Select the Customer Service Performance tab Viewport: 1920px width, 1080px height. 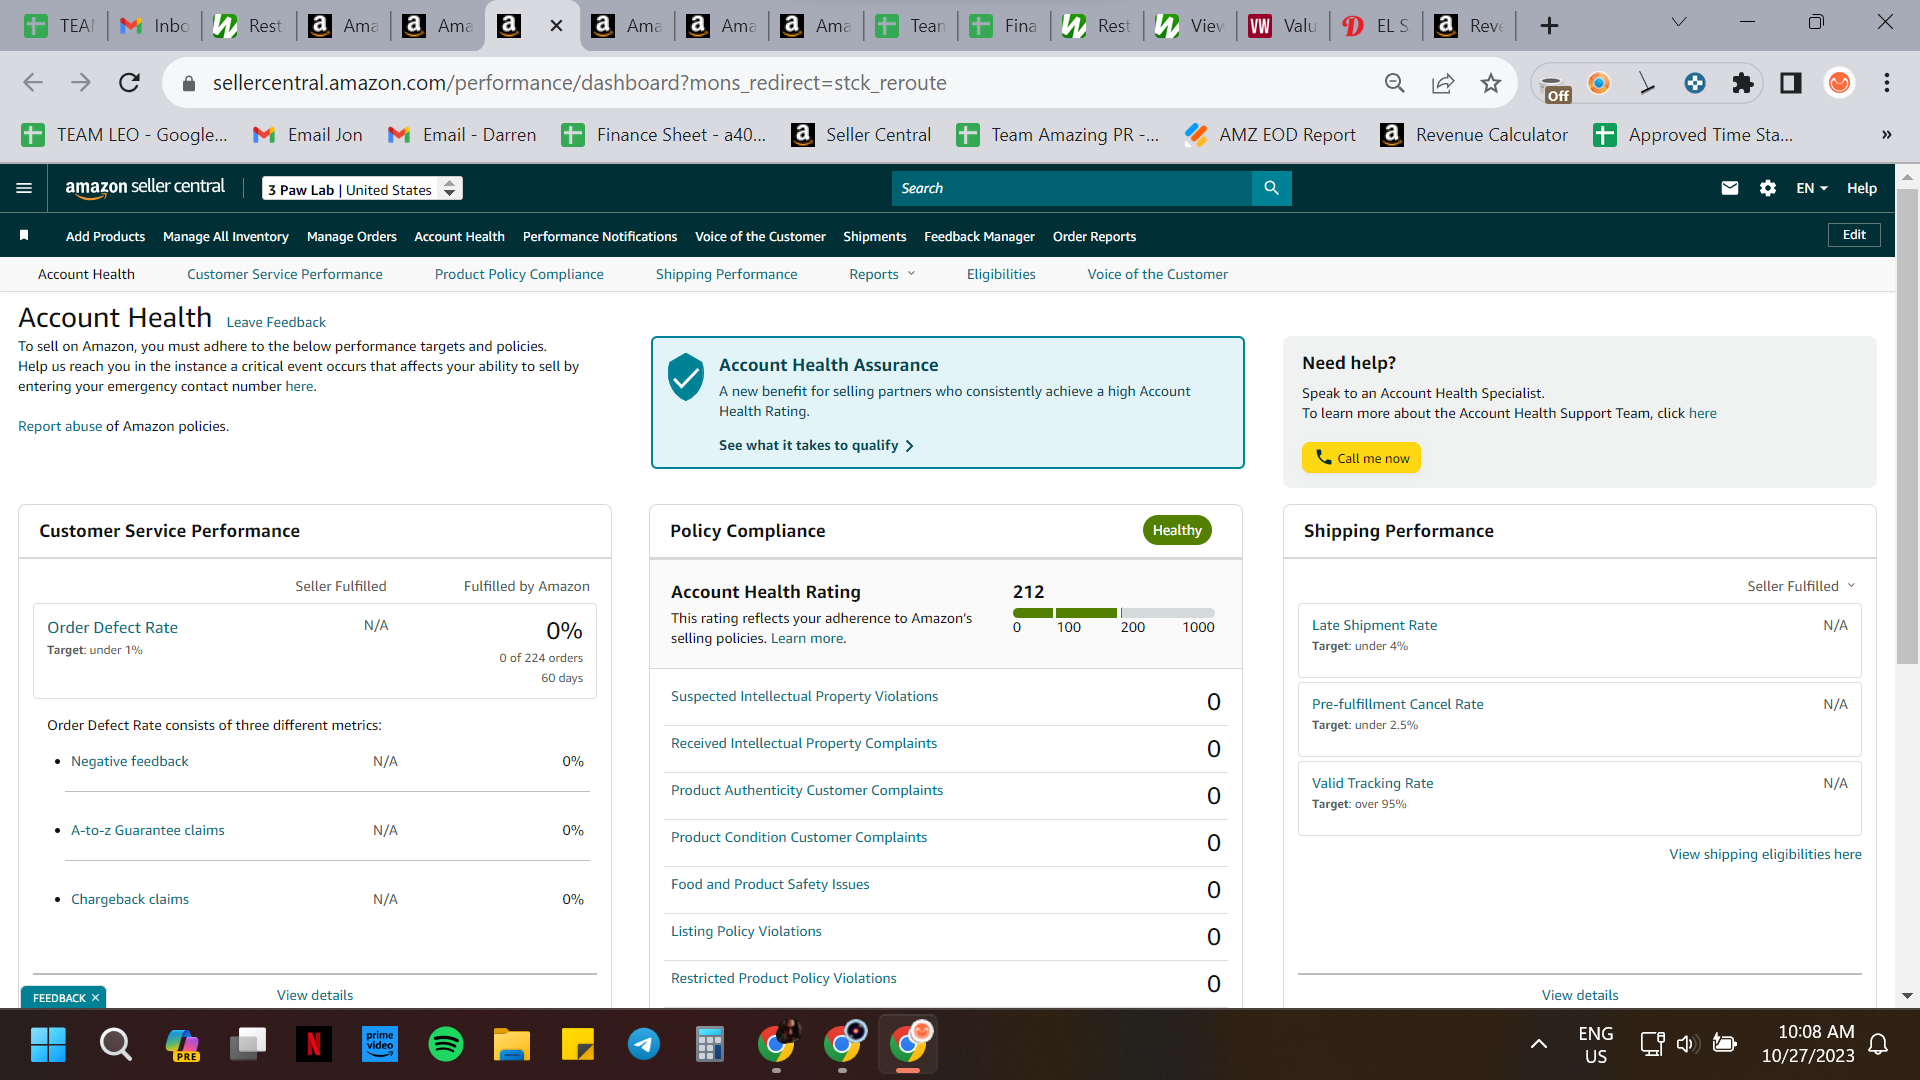(x=284, y=274)
